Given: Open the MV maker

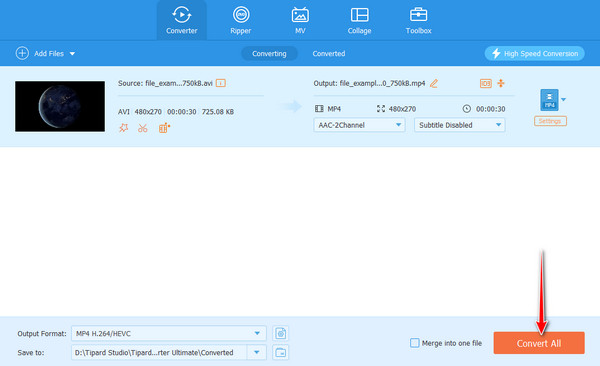Looking at the screenshot, I should (300, 20).
